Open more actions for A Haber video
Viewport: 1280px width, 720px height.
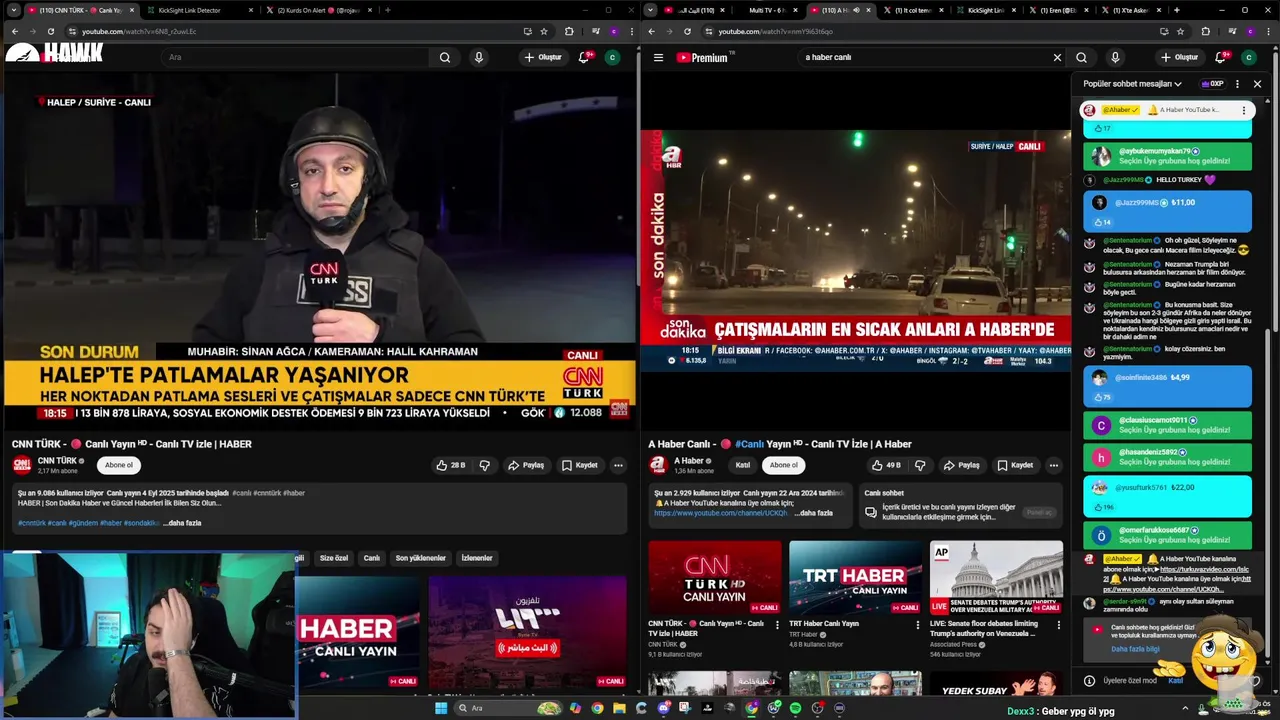(1053, 465)
